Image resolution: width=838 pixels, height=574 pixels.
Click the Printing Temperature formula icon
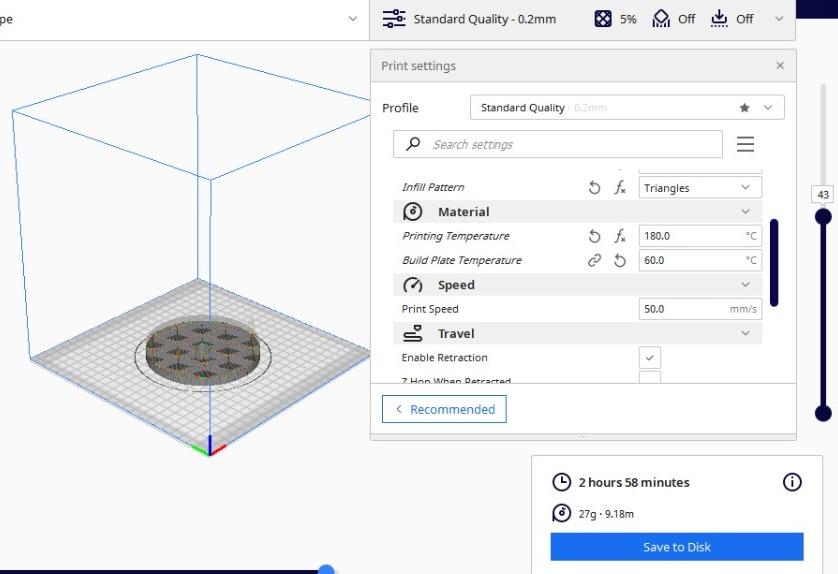pyautogui.click(x=619, y=236)
